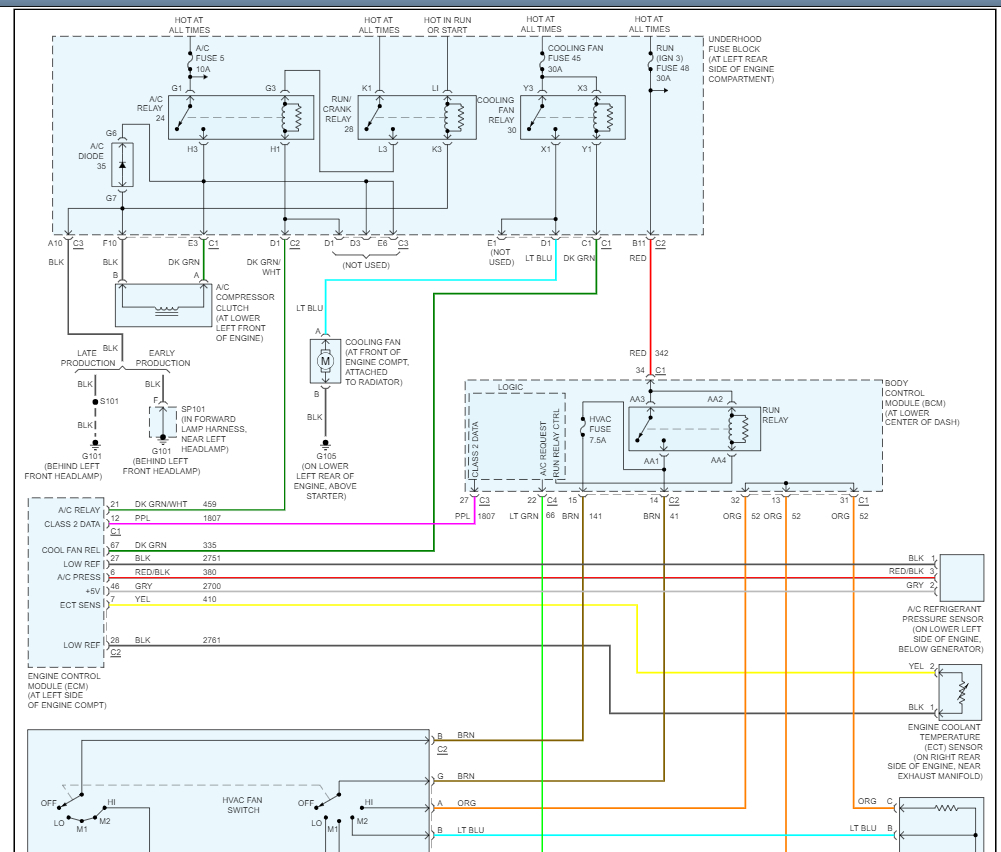Select the ECT sensor thermistor symbol
Image resolution: width=1001 pixels, height=852 pixels.
point(962,689)
